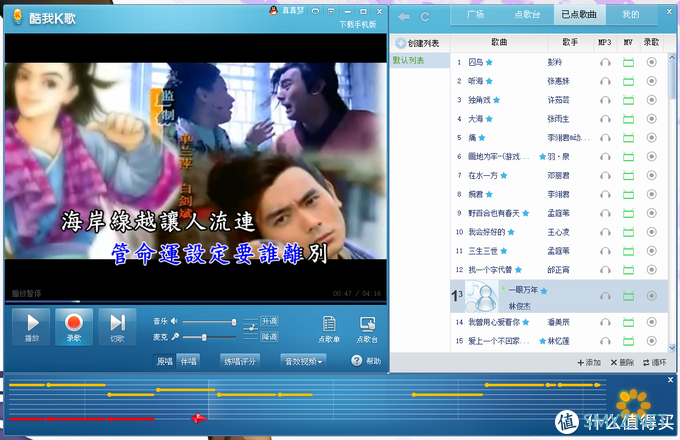Click the 麦克 microphone icon
680x440 pixels.
175,336
